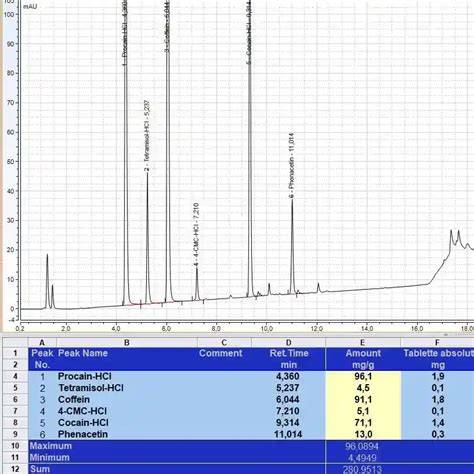Click the Cocain-HCl peak label in chromatogram
The image size is (474, 474).
coord(249,32)
